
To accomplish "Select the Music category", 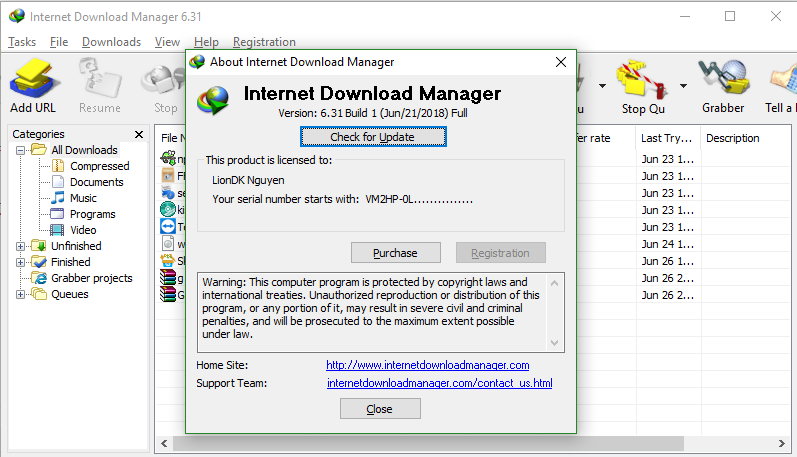I will (83, 198).
